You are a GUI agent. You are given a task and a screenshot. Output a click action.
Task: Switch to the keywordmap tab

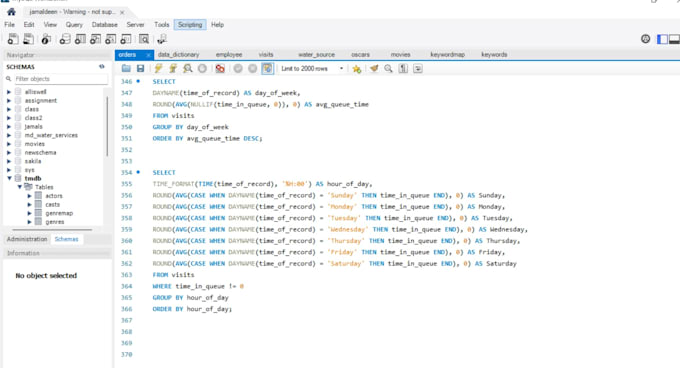(x=447, y=55)
